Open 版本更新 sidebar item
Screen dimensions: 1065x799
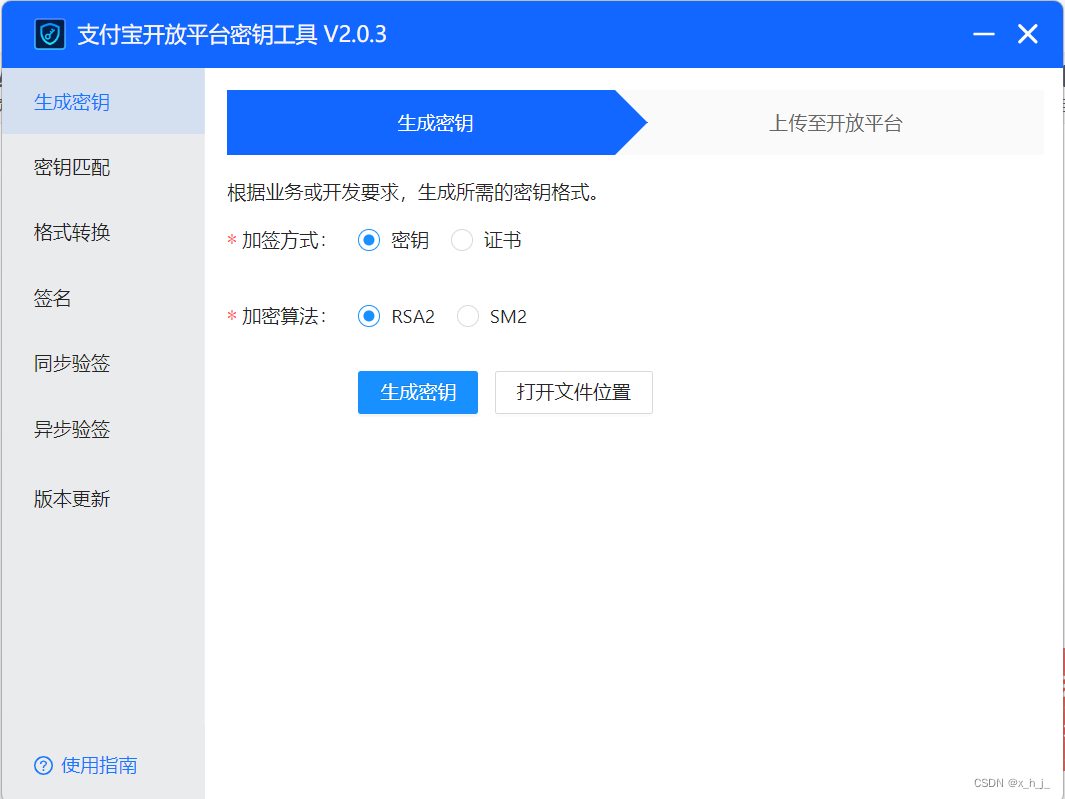[x=103, y=499]
